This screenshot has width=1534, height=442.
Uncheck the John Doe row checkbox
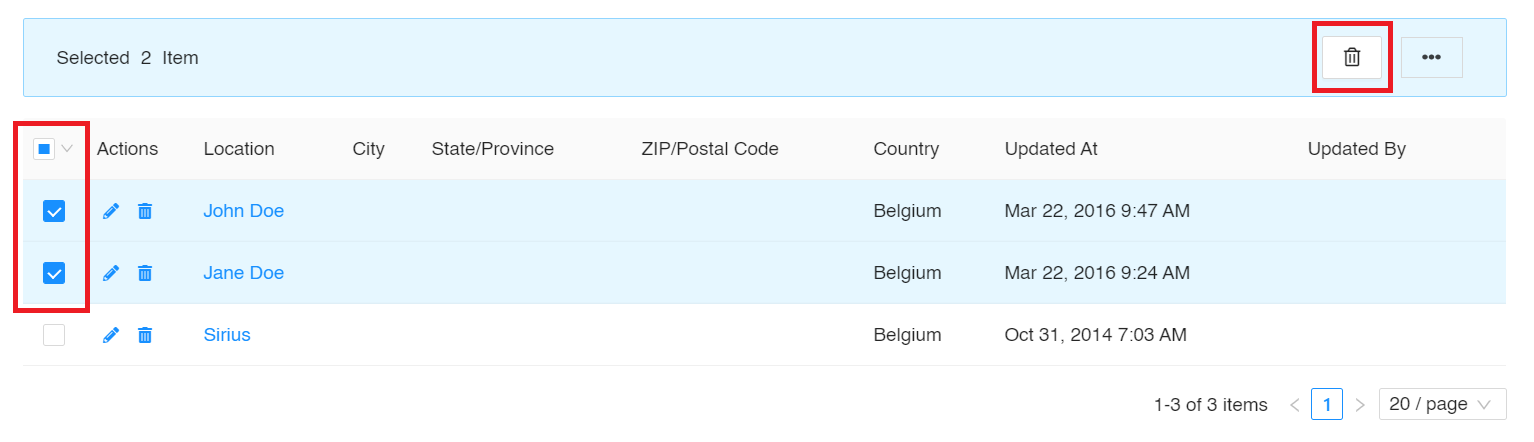54,211
